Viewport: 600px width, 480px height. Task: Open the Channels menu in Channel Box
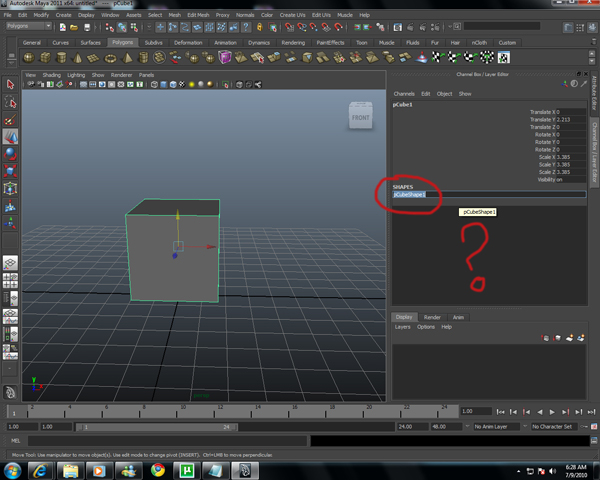coord(404,94)
